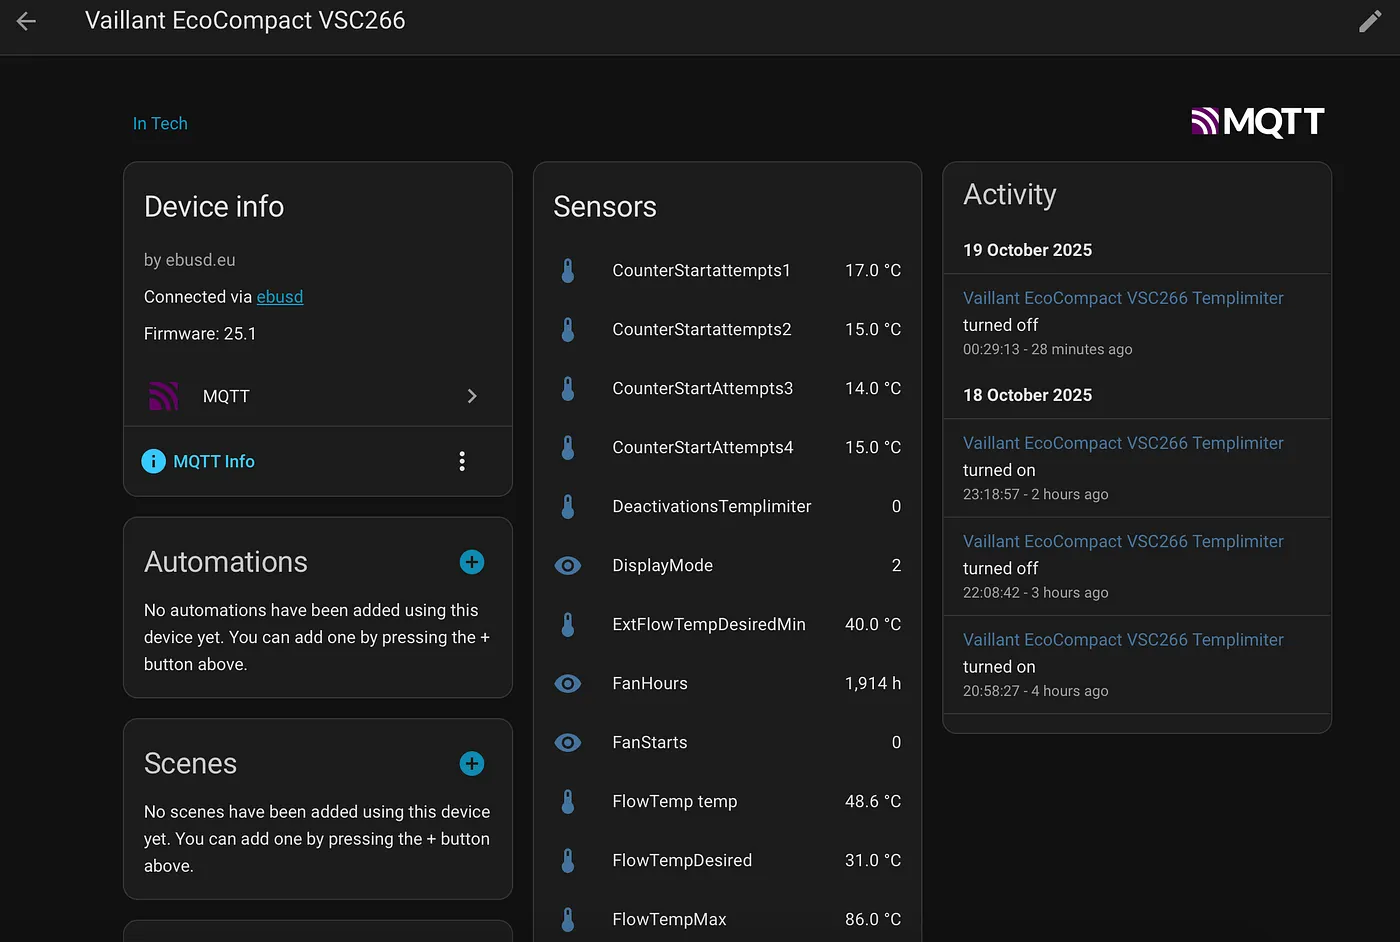The width and height of the screenshot is (1400, 942).
Task: Select the ExtFlowTempDesiredMin sensor row
Action: tap(708, 625)
